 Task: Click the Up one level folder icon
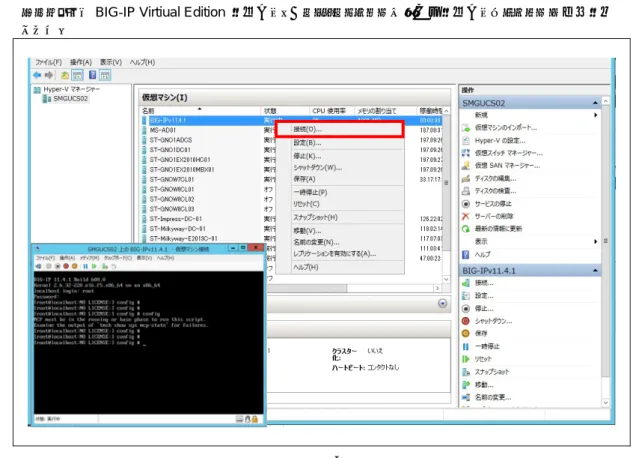pyautogui.click(x=65, y=75)
